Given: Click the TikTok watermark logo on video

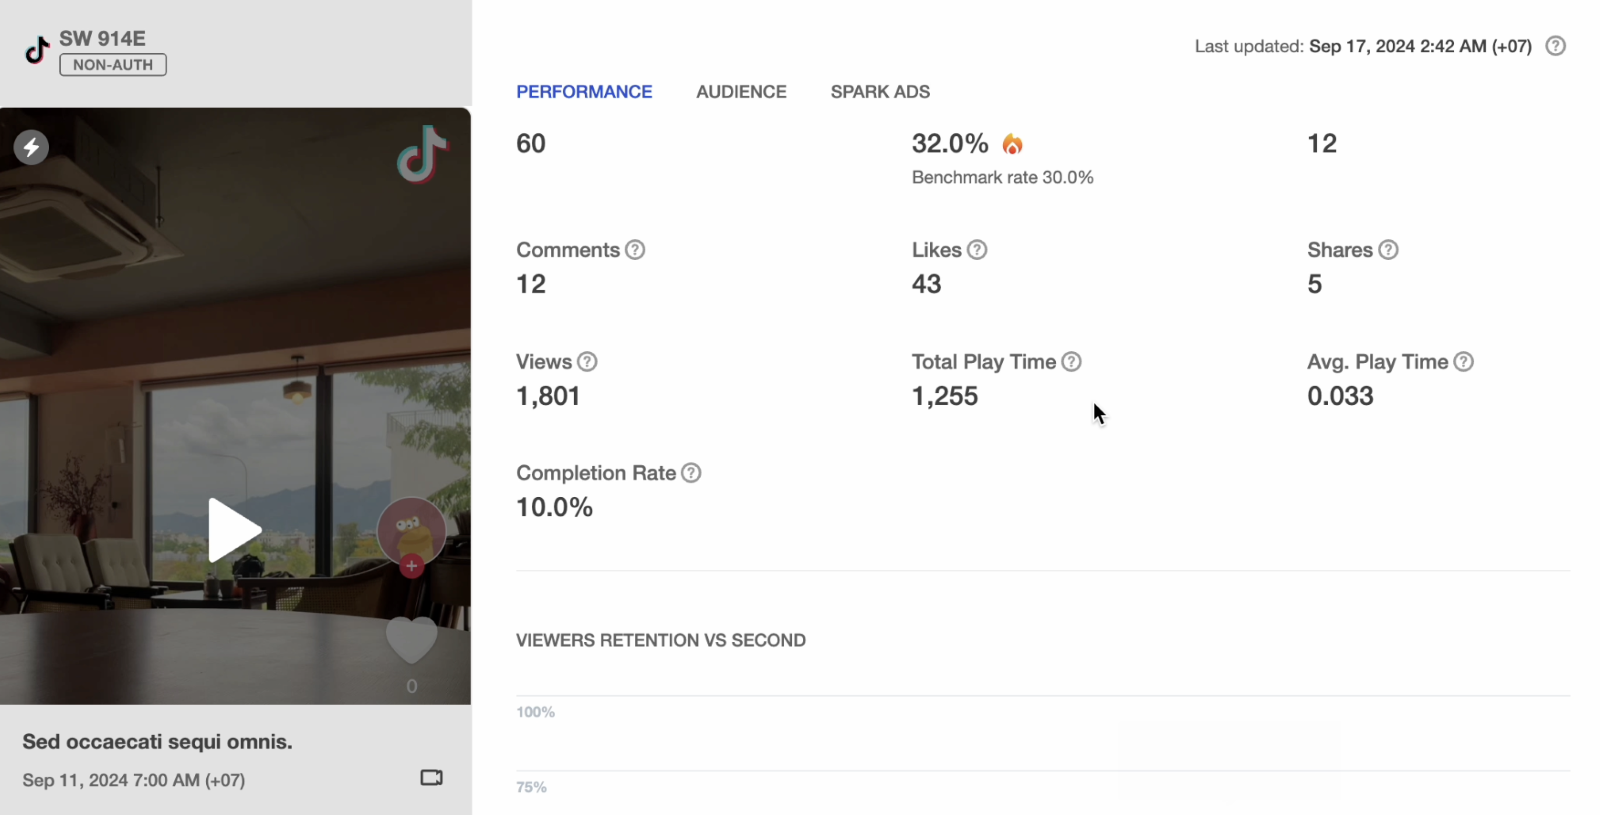Looking at the screenshot, I should coord(422,154).
